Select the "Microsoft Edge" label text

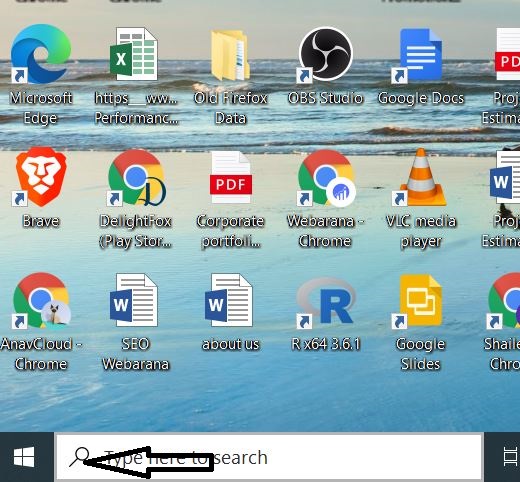coord(41,108)
